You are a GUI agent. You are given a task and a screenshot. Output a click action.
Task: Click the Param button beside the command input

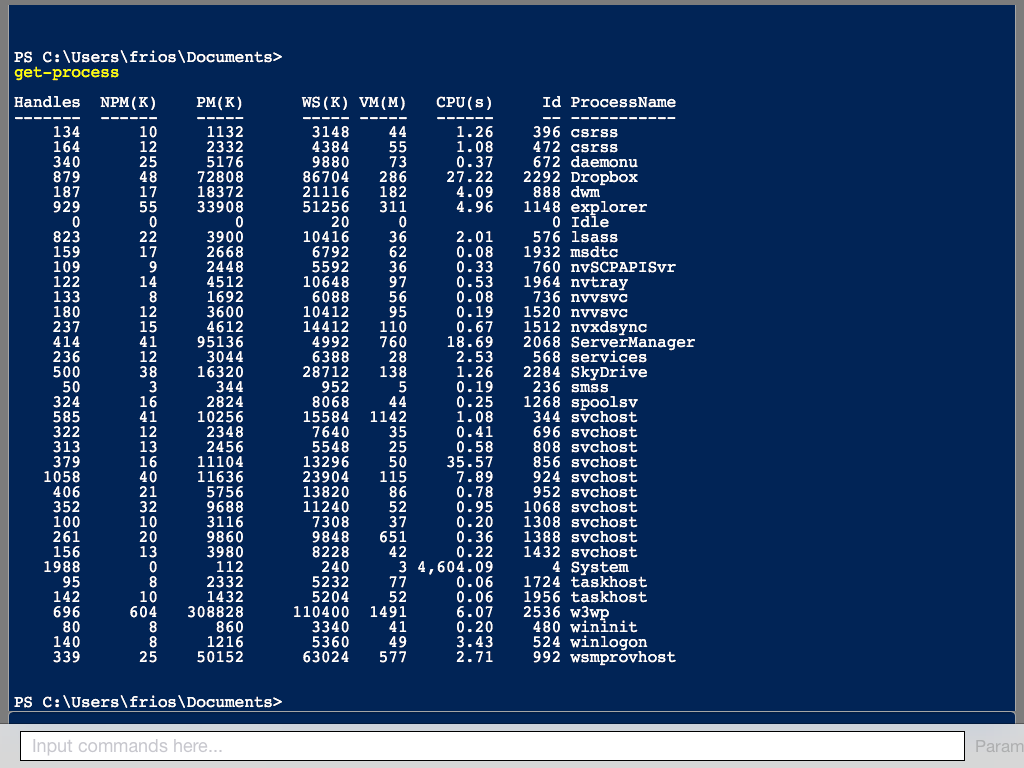999,746
